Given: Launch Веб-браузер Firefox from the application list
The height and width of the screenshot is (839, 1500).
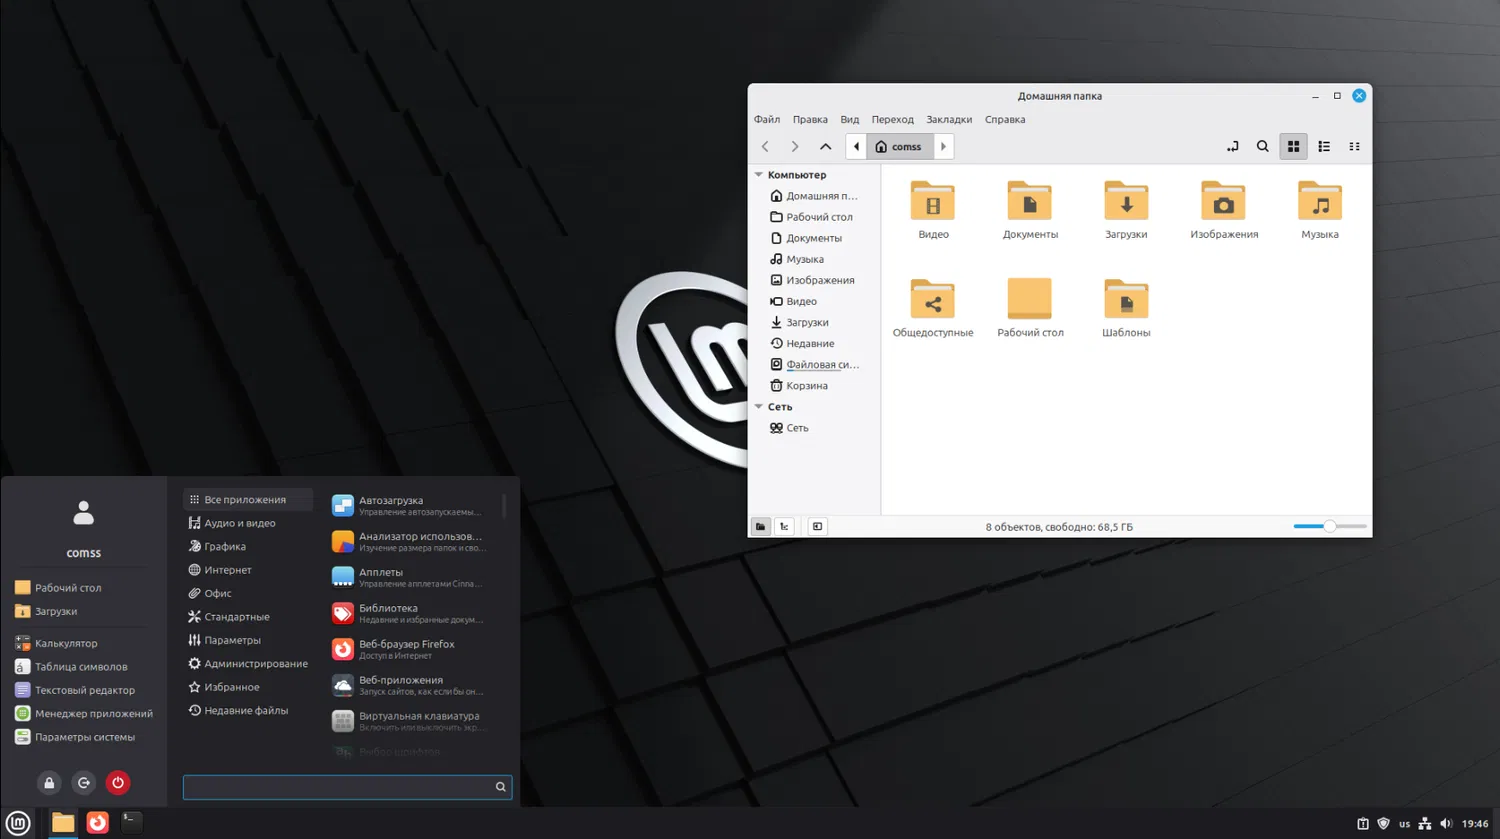Looking at the screenshot, I should coord(412,650).
